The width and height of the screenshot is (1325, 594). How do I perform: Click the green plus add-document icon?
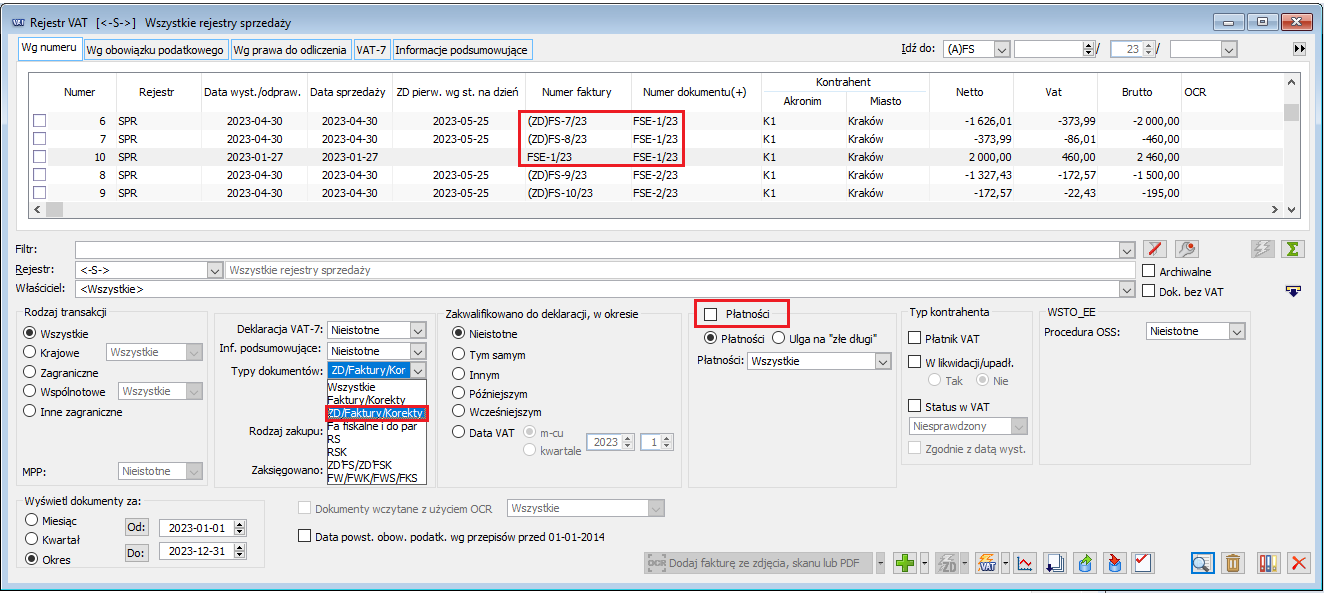tap(905, 563)
